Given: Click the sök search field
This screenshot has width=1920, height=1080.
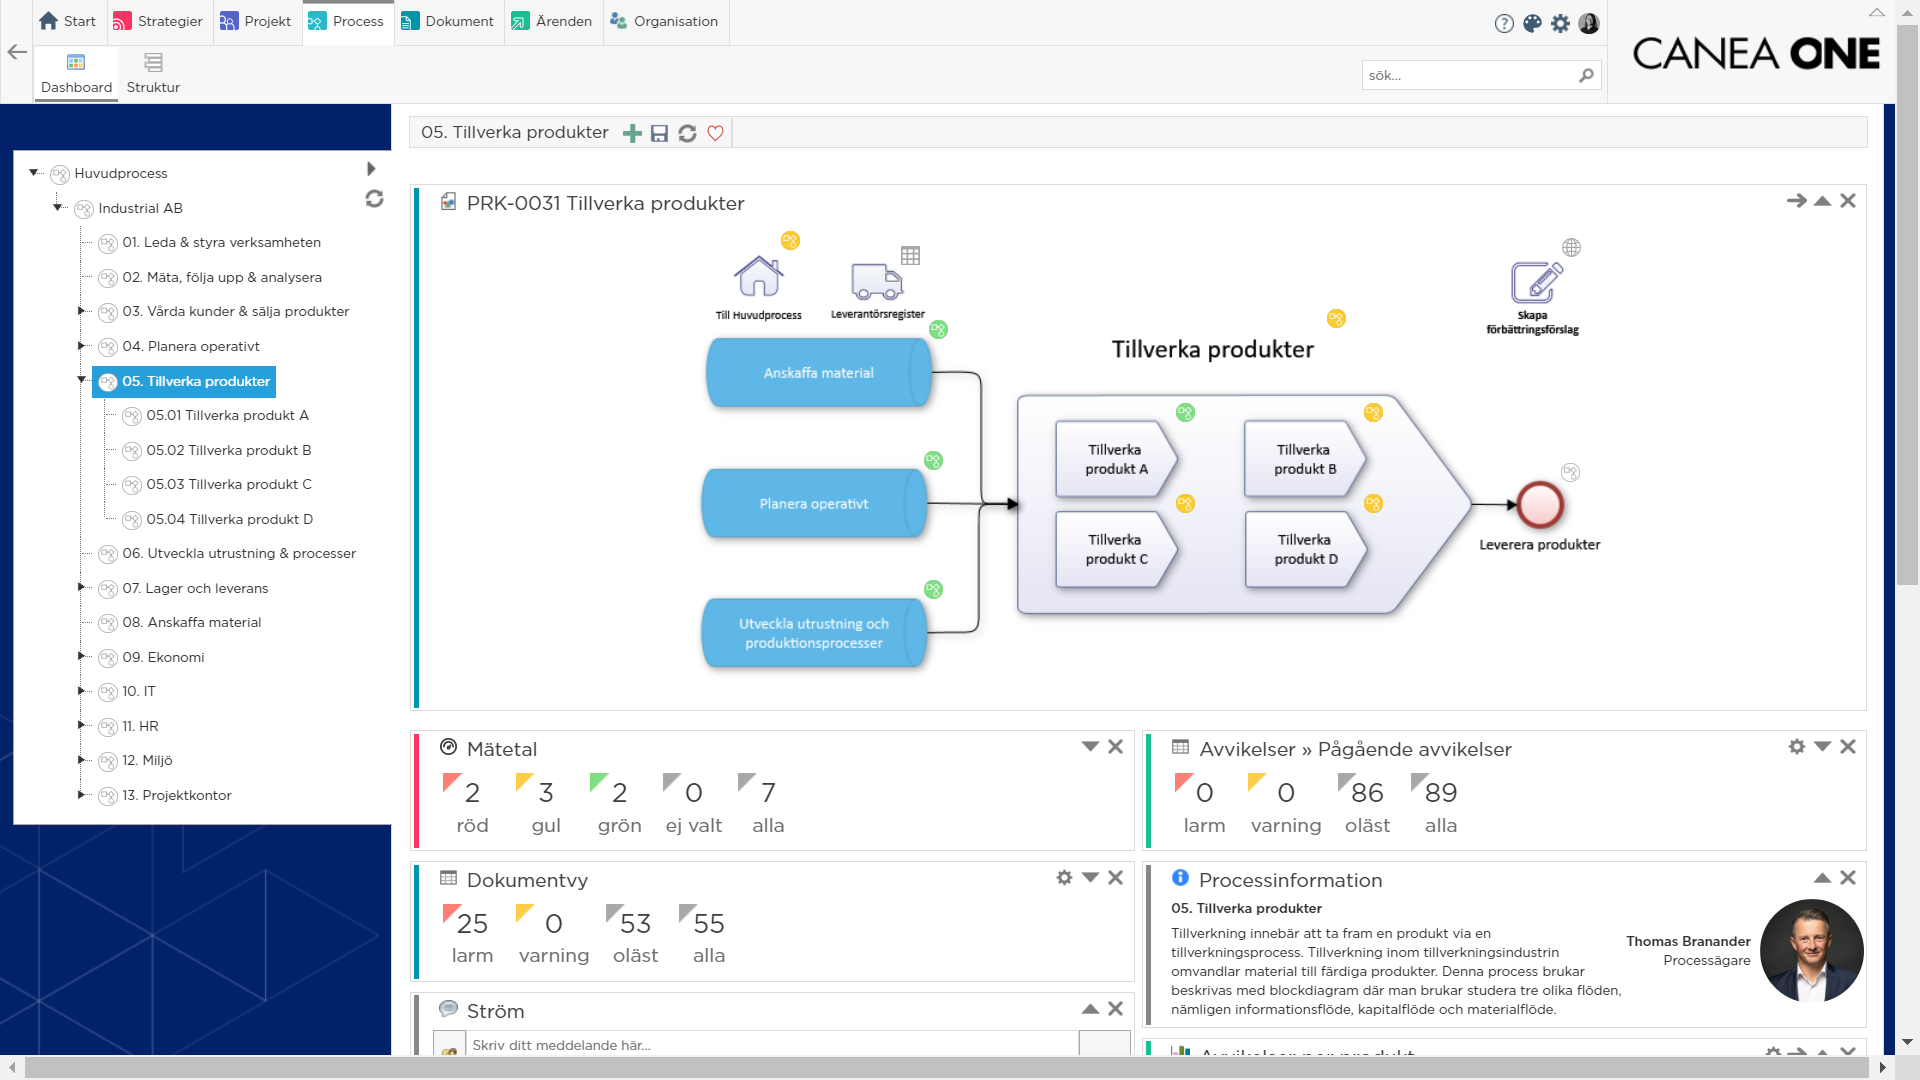Looking at the screenshot, I should (x=1468, y=75).
